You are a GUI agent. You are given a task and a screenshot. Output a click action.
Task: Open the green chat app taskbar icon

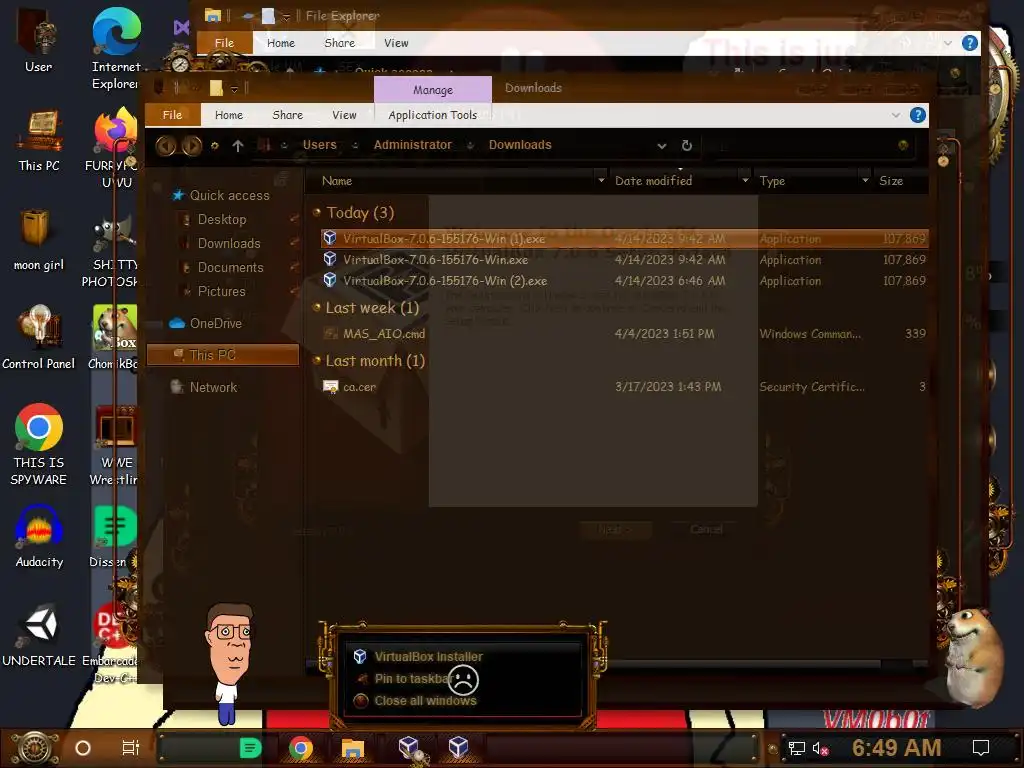[250, 748]
